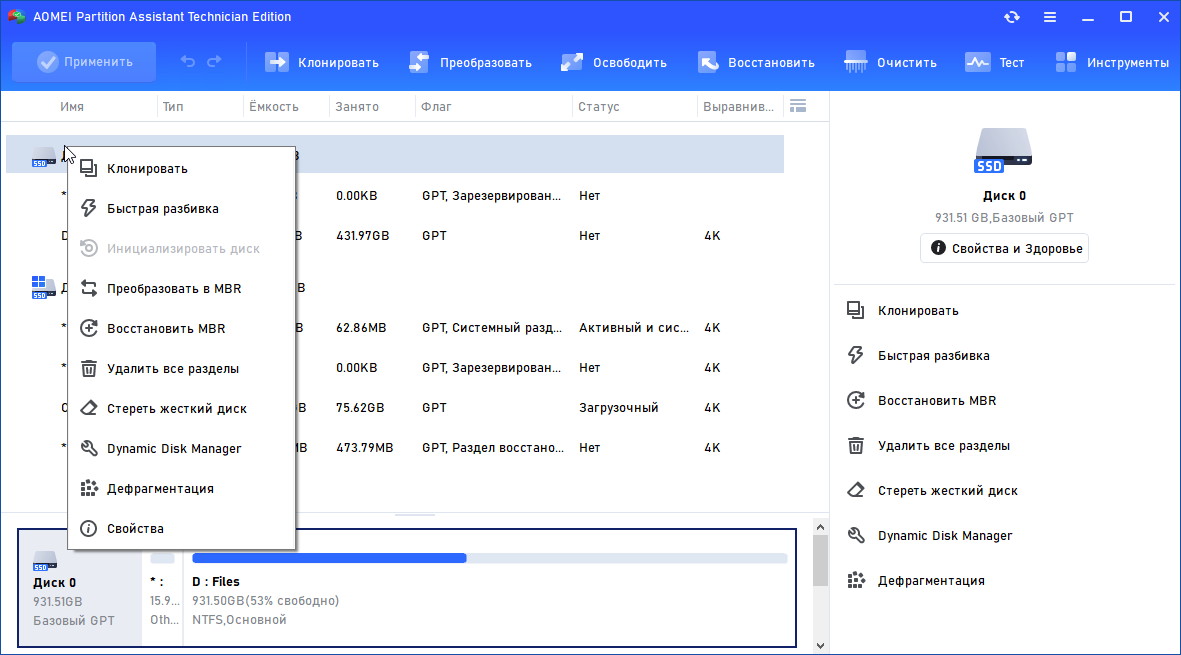Open the Клонировать toolbar item
Screen dimensions: 1181x655
[x=322, y=62]
